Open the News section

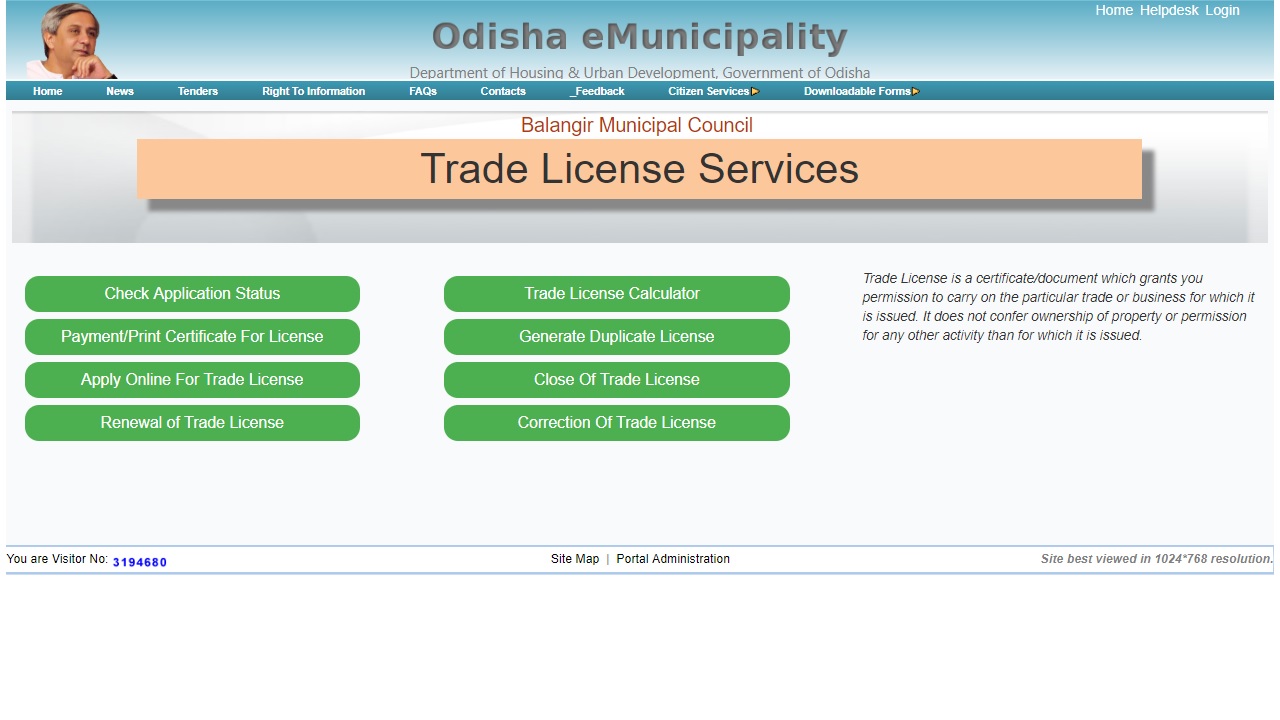tap(120, 91)
